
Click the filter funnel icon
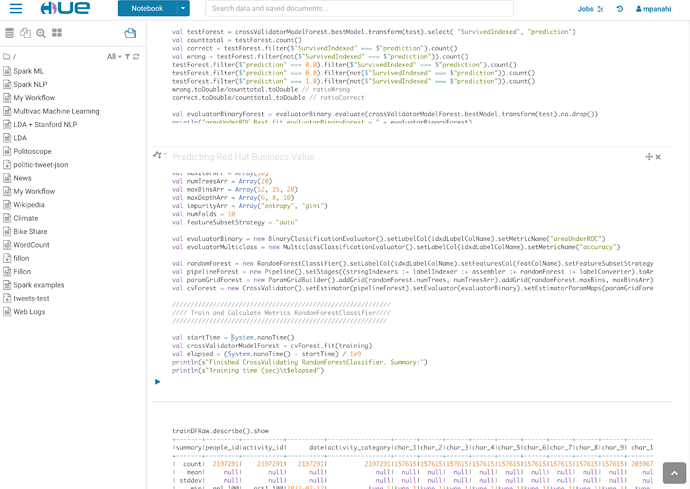pos(128,56)
